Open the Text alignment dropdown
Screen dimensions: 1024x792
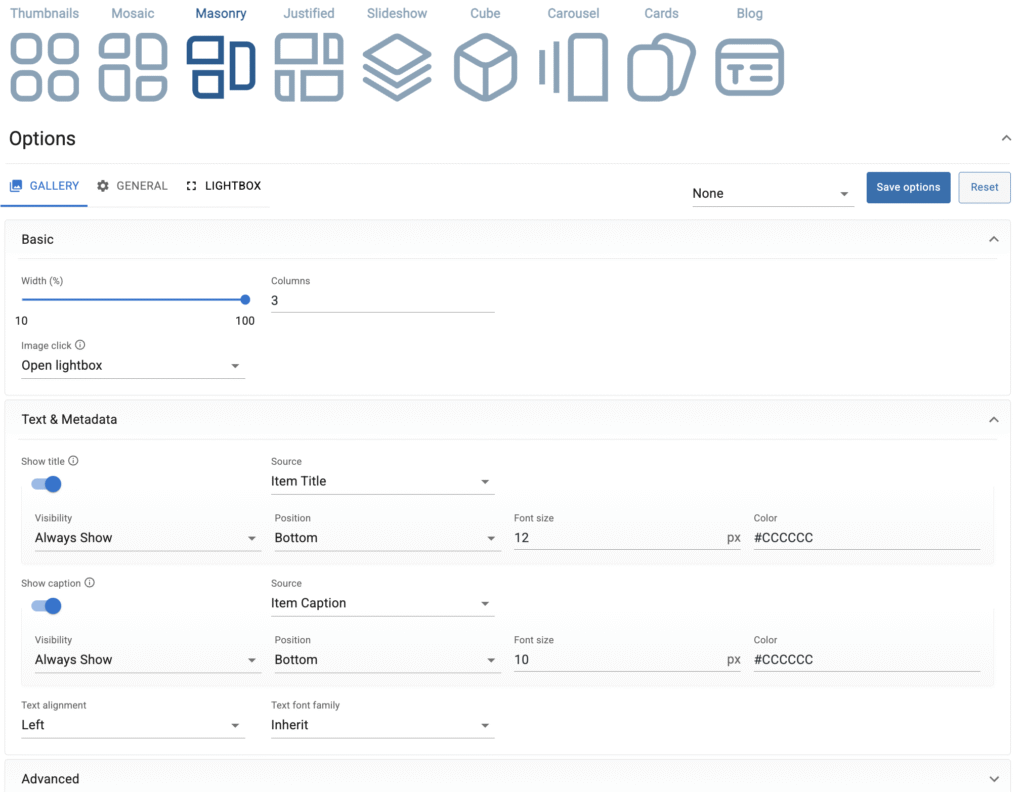132,725
